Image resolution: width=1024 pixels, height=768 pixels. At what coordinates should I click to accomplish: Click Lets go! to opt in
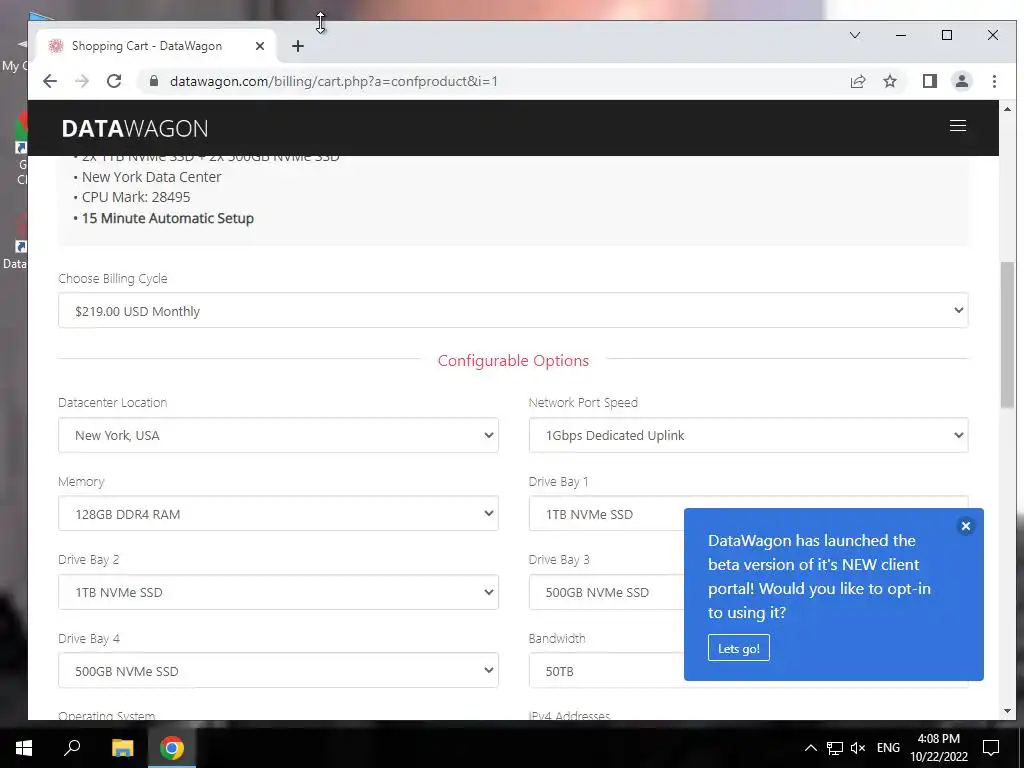739,648
